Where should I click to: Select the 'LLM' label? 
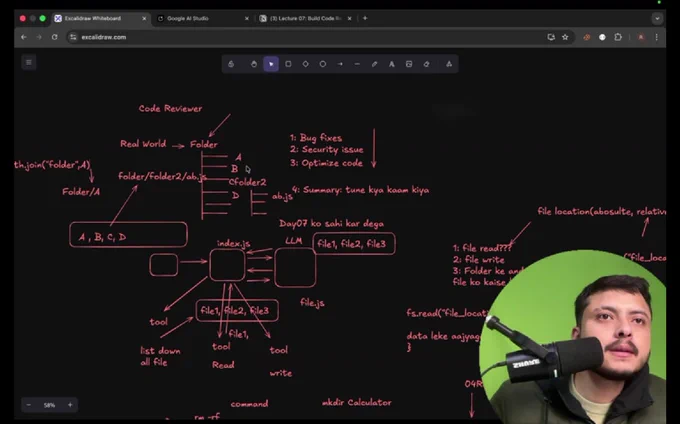coord(294,241)
